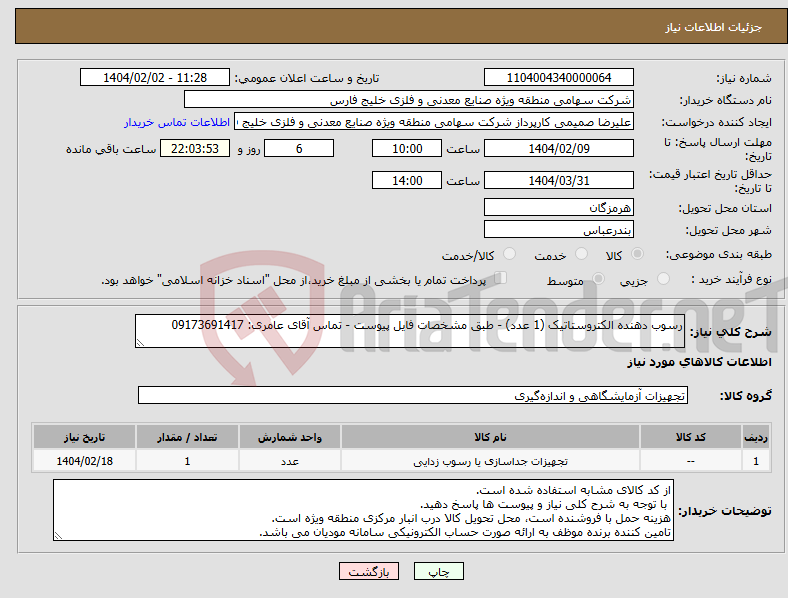Click the remaining time field 22:03:53
The width and height of the screenshot is (788, 598).
tap(195, 149)
